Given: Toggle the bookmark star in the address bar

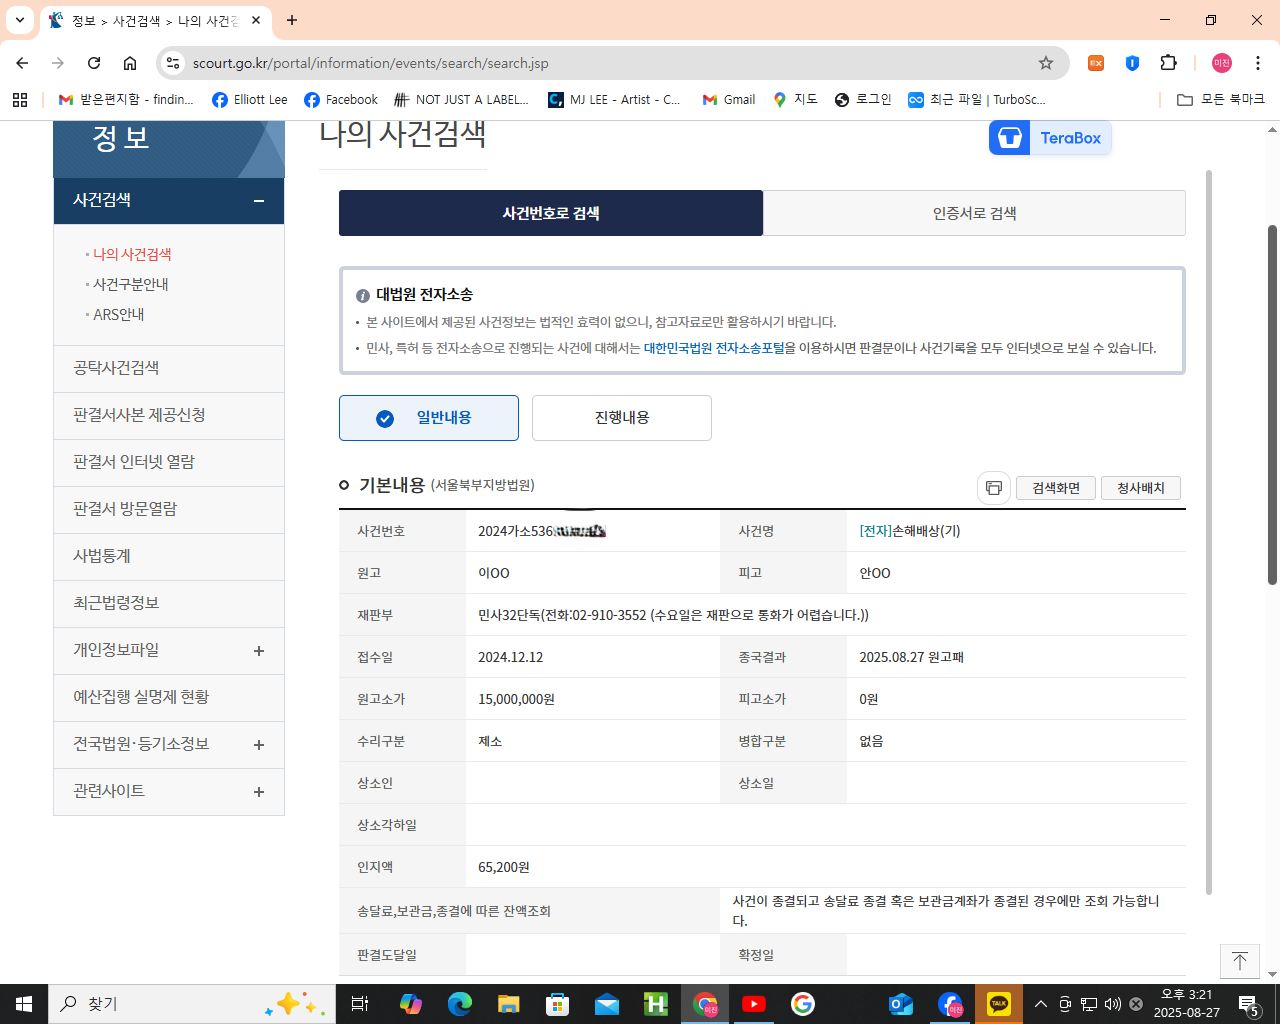Looking at the screenshot, I should click(x=1046, y=62).
